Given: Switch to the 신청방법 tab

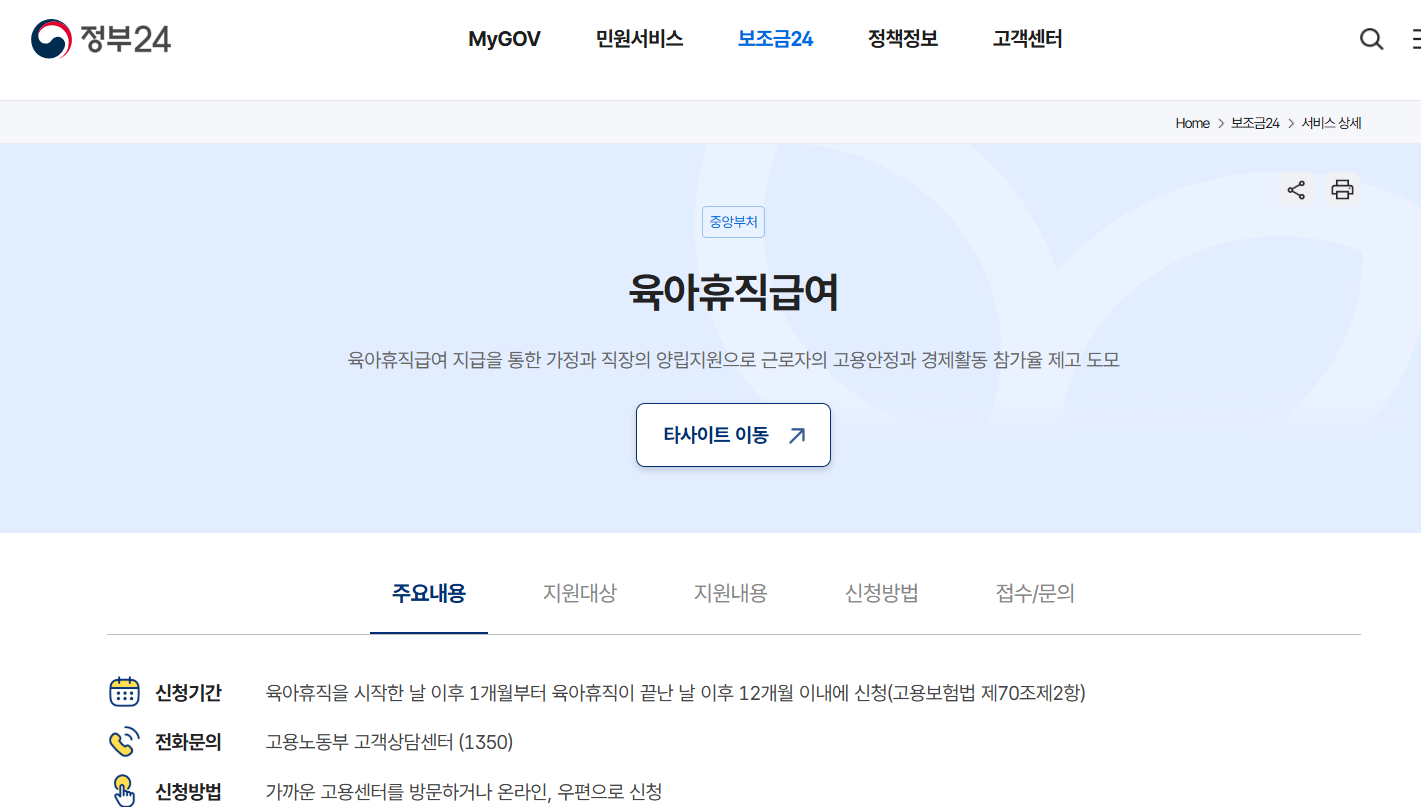Looking at the screenshot, I should click(x=882, y=593).
